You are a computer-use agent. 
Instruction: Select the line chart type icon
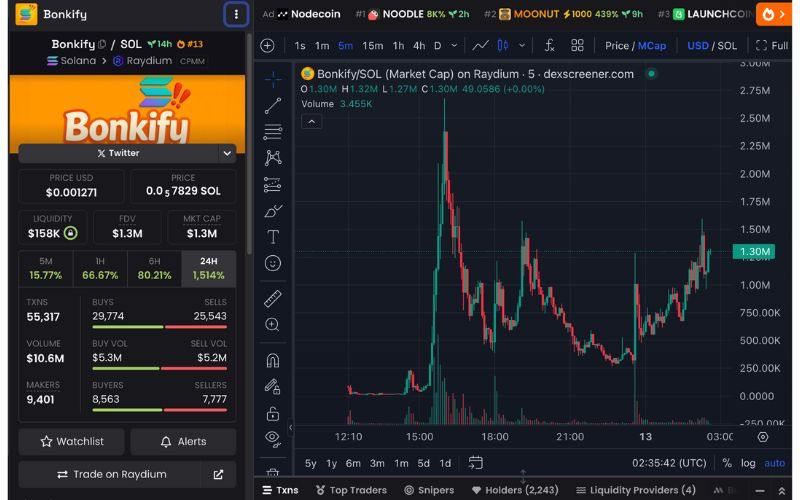pos(480,45)
